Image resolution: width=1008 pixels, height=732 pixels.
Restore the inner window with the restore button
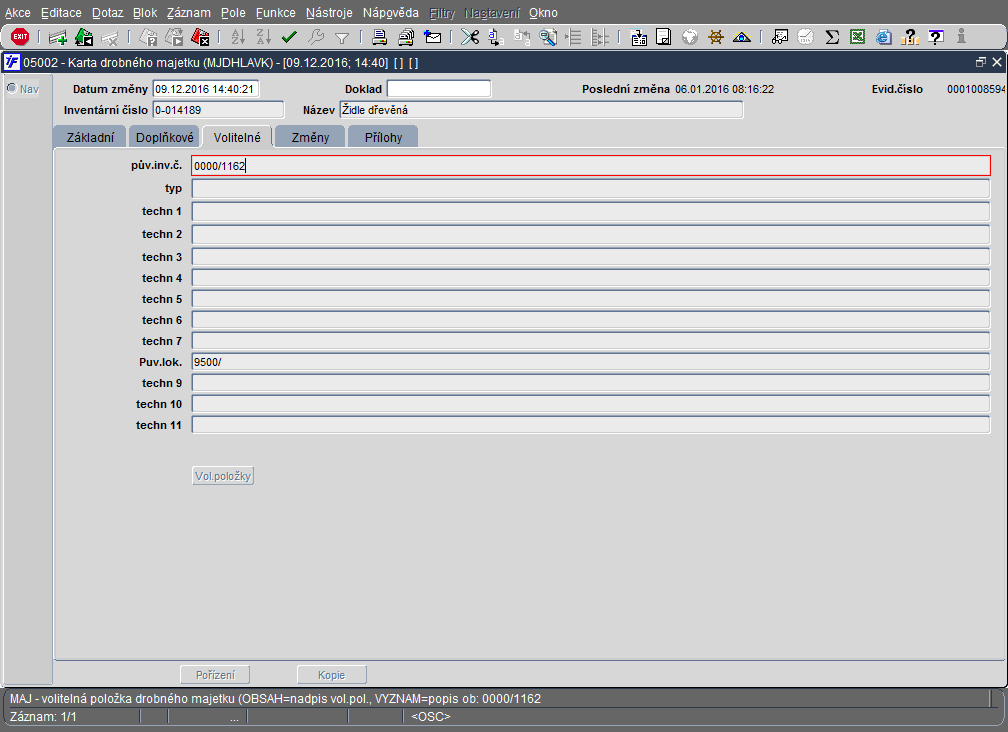coord(980,62)
